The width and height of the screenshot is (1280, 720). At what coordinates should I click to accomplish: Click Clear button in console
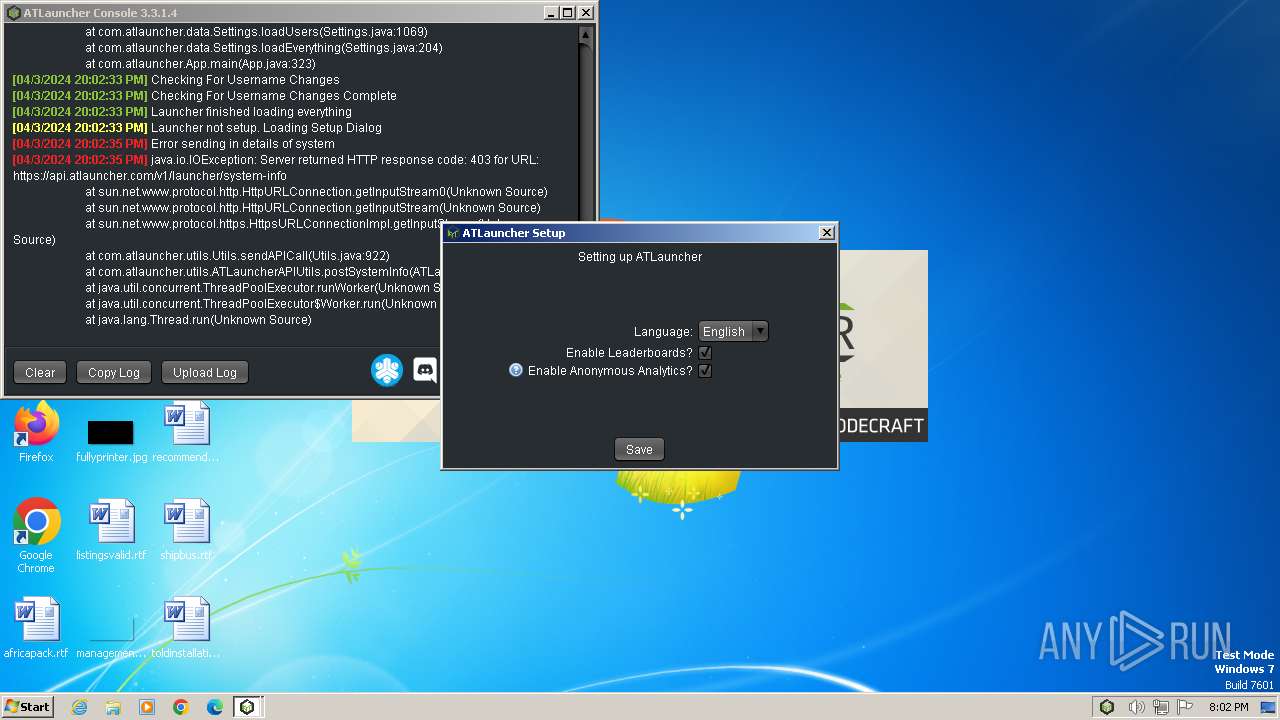pyautogui.click(x=40, y=372)
